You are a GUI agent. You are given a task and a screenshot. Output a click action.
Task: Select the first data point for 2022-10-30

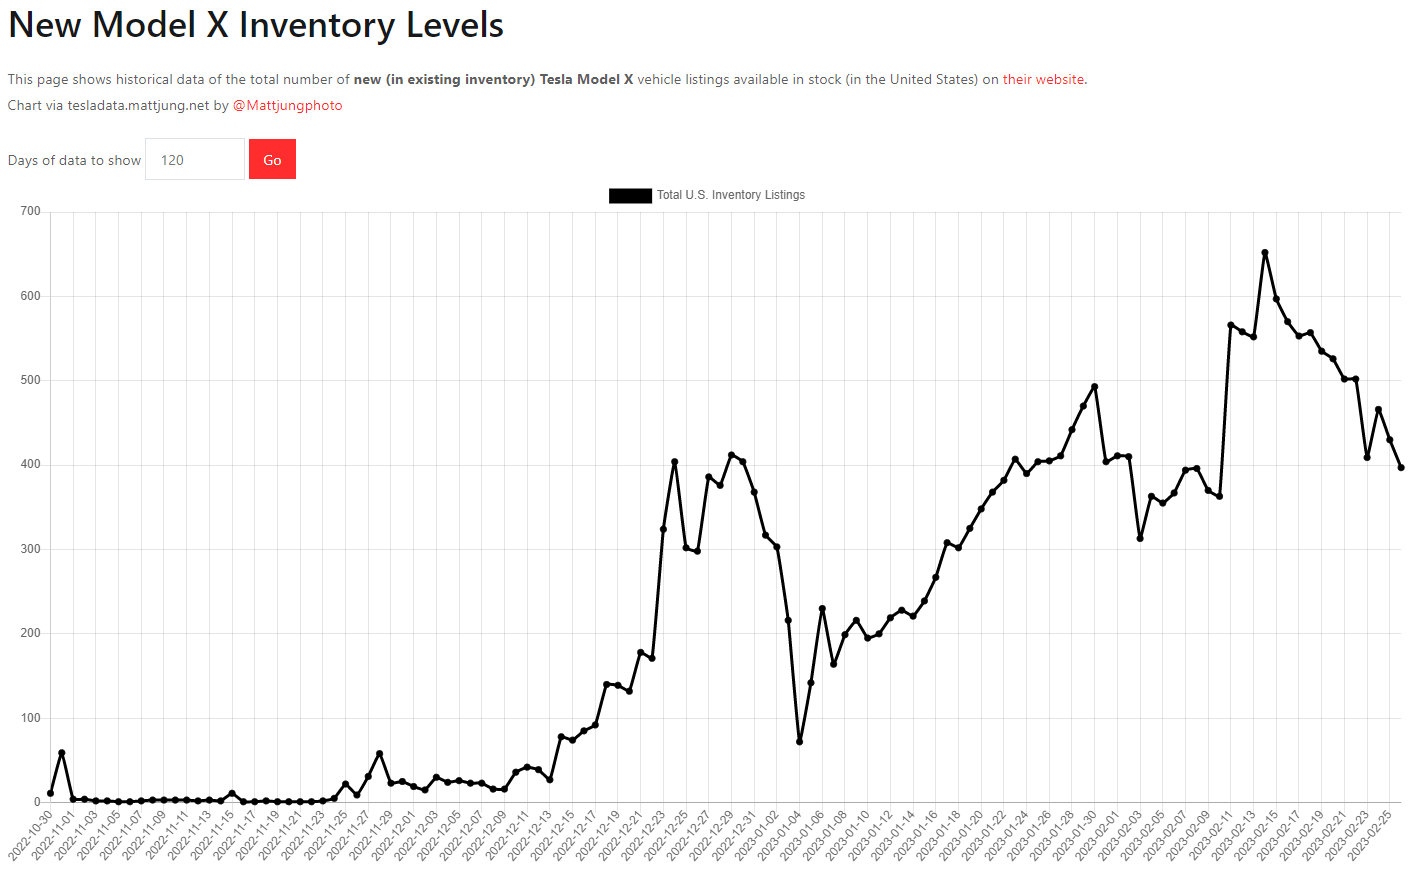click(x=50, y=793)
